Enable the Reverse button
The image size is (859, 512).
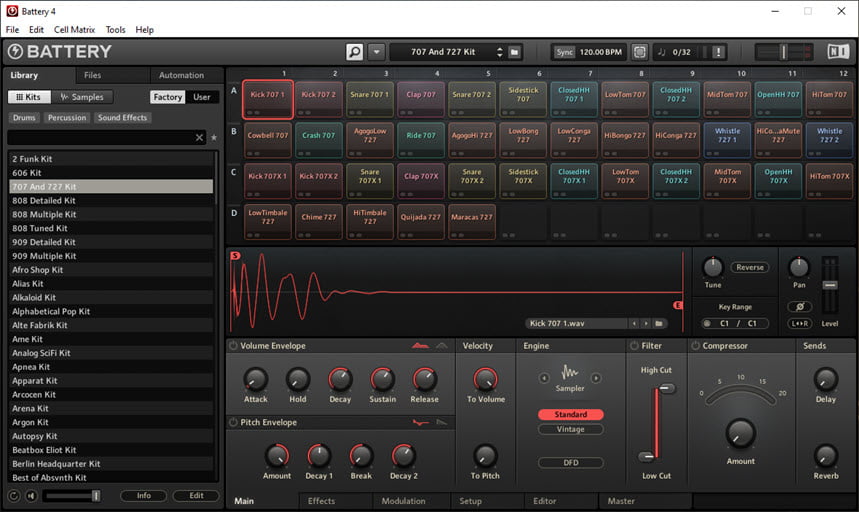click(x=749, y=267)
